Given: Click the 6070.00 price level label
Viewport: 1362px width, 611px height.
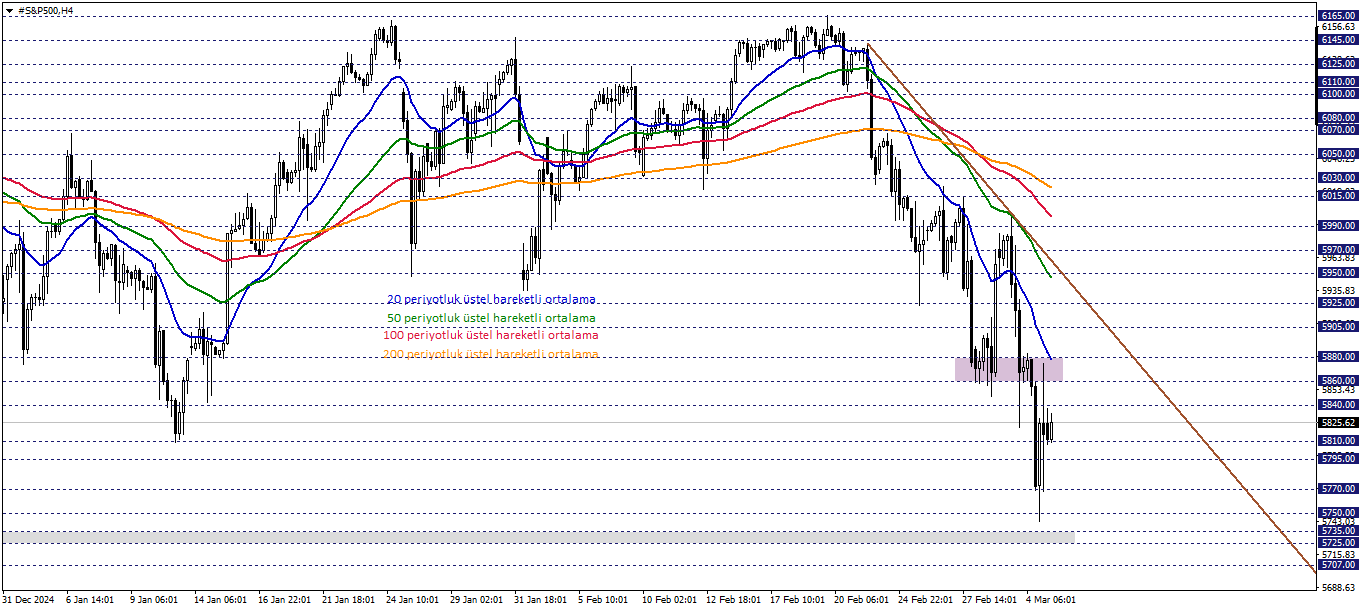Looking at the screenshot, I should [1338, 130].
